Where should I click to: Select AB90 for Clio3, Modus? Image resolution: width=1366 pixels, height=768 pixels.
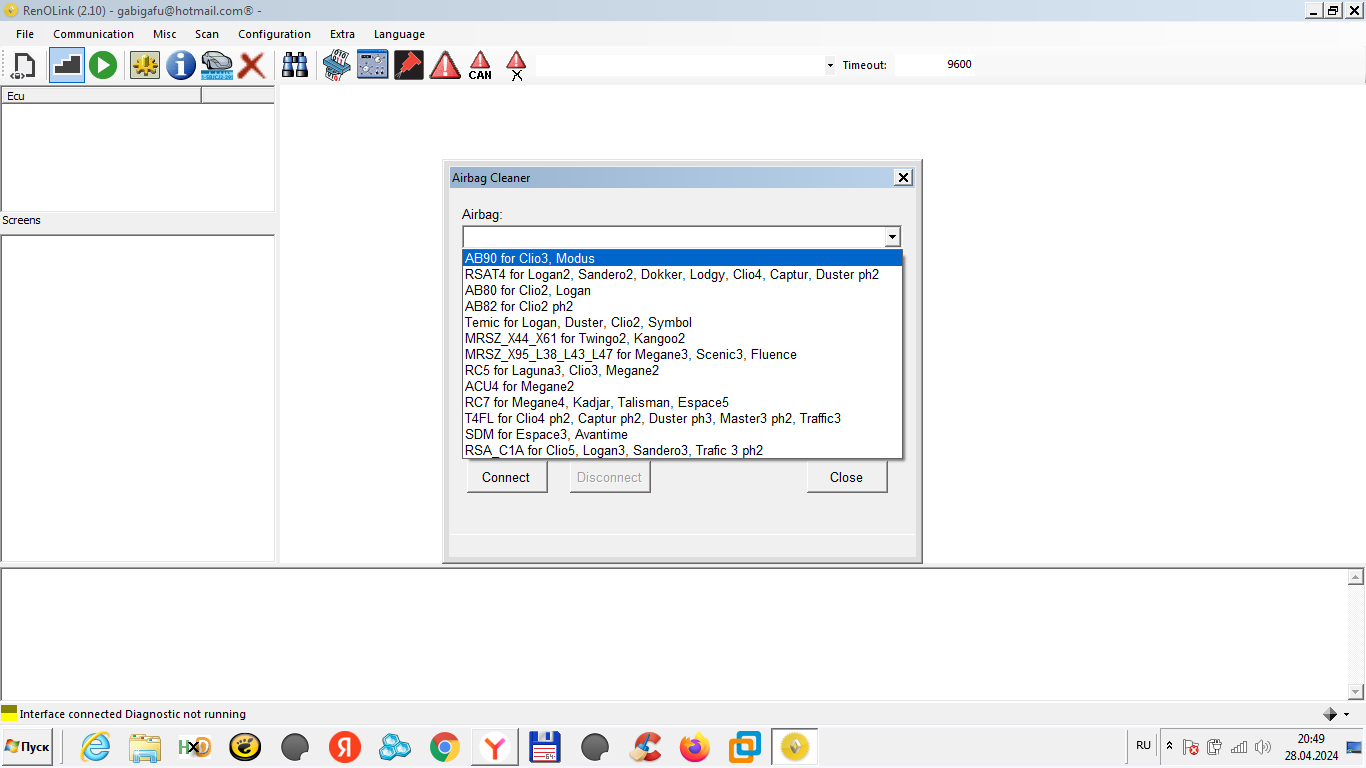point(683,258)
